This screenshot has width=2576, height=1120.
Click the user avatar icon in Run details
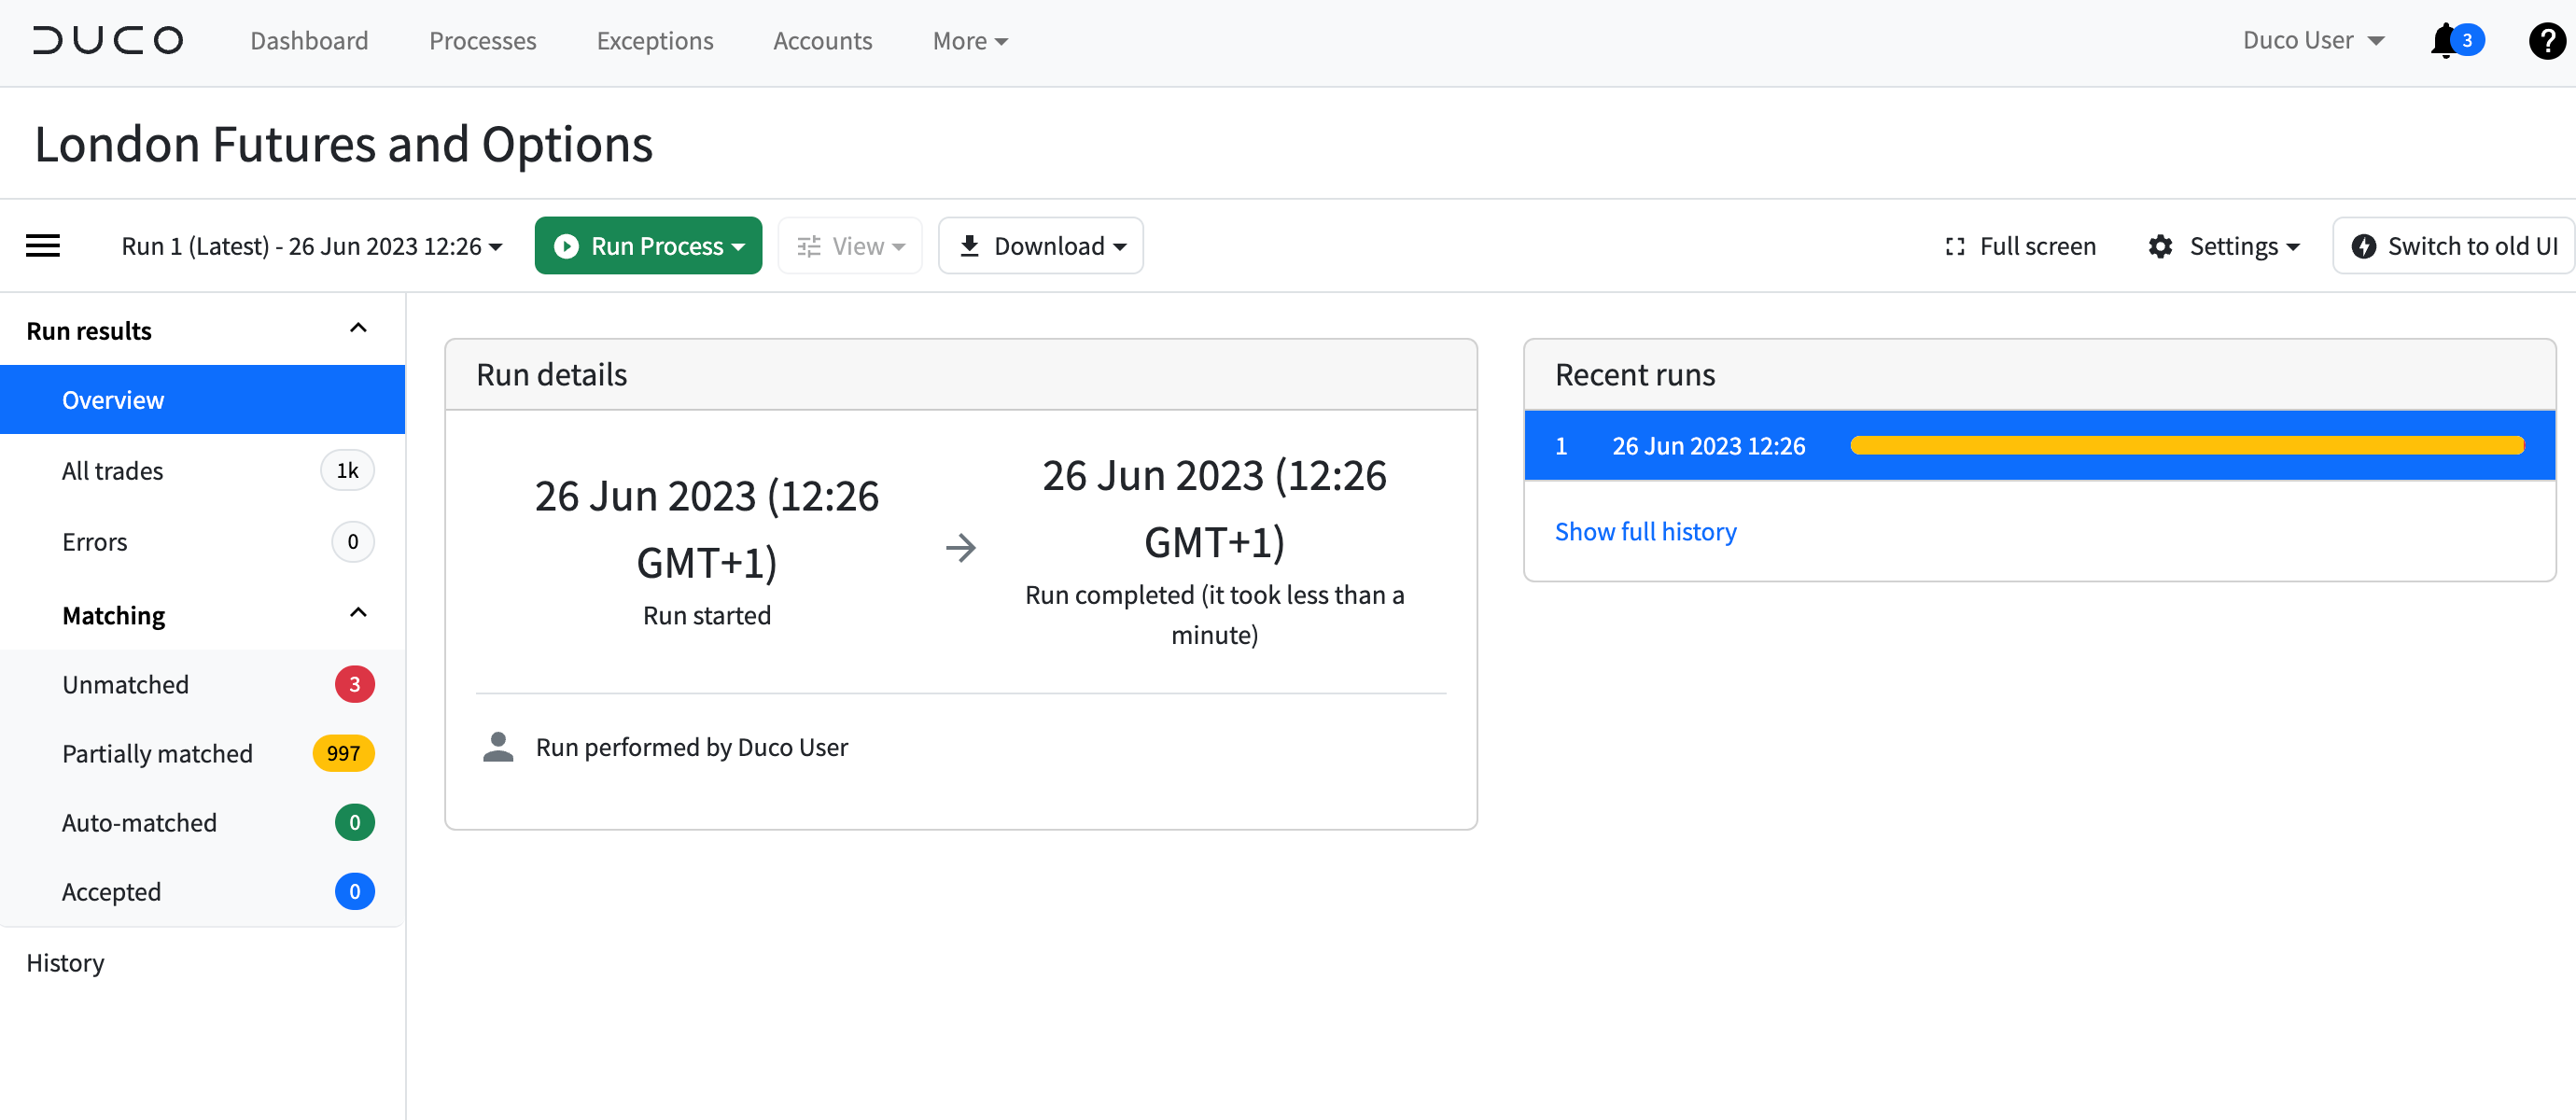pos(497,747)
